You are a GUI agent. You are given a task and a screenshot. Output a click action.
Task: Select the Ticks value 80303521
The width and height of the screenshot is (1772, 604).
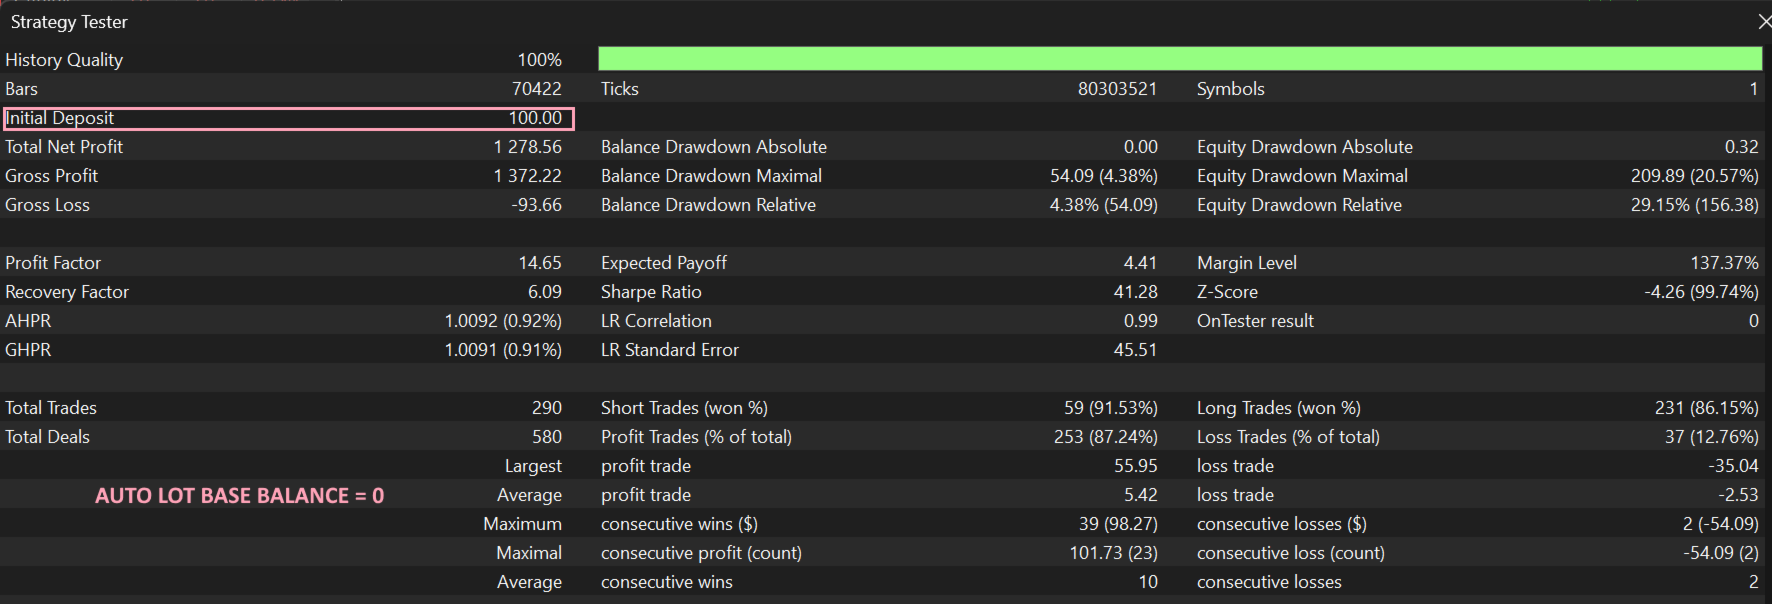(1117, 89)
